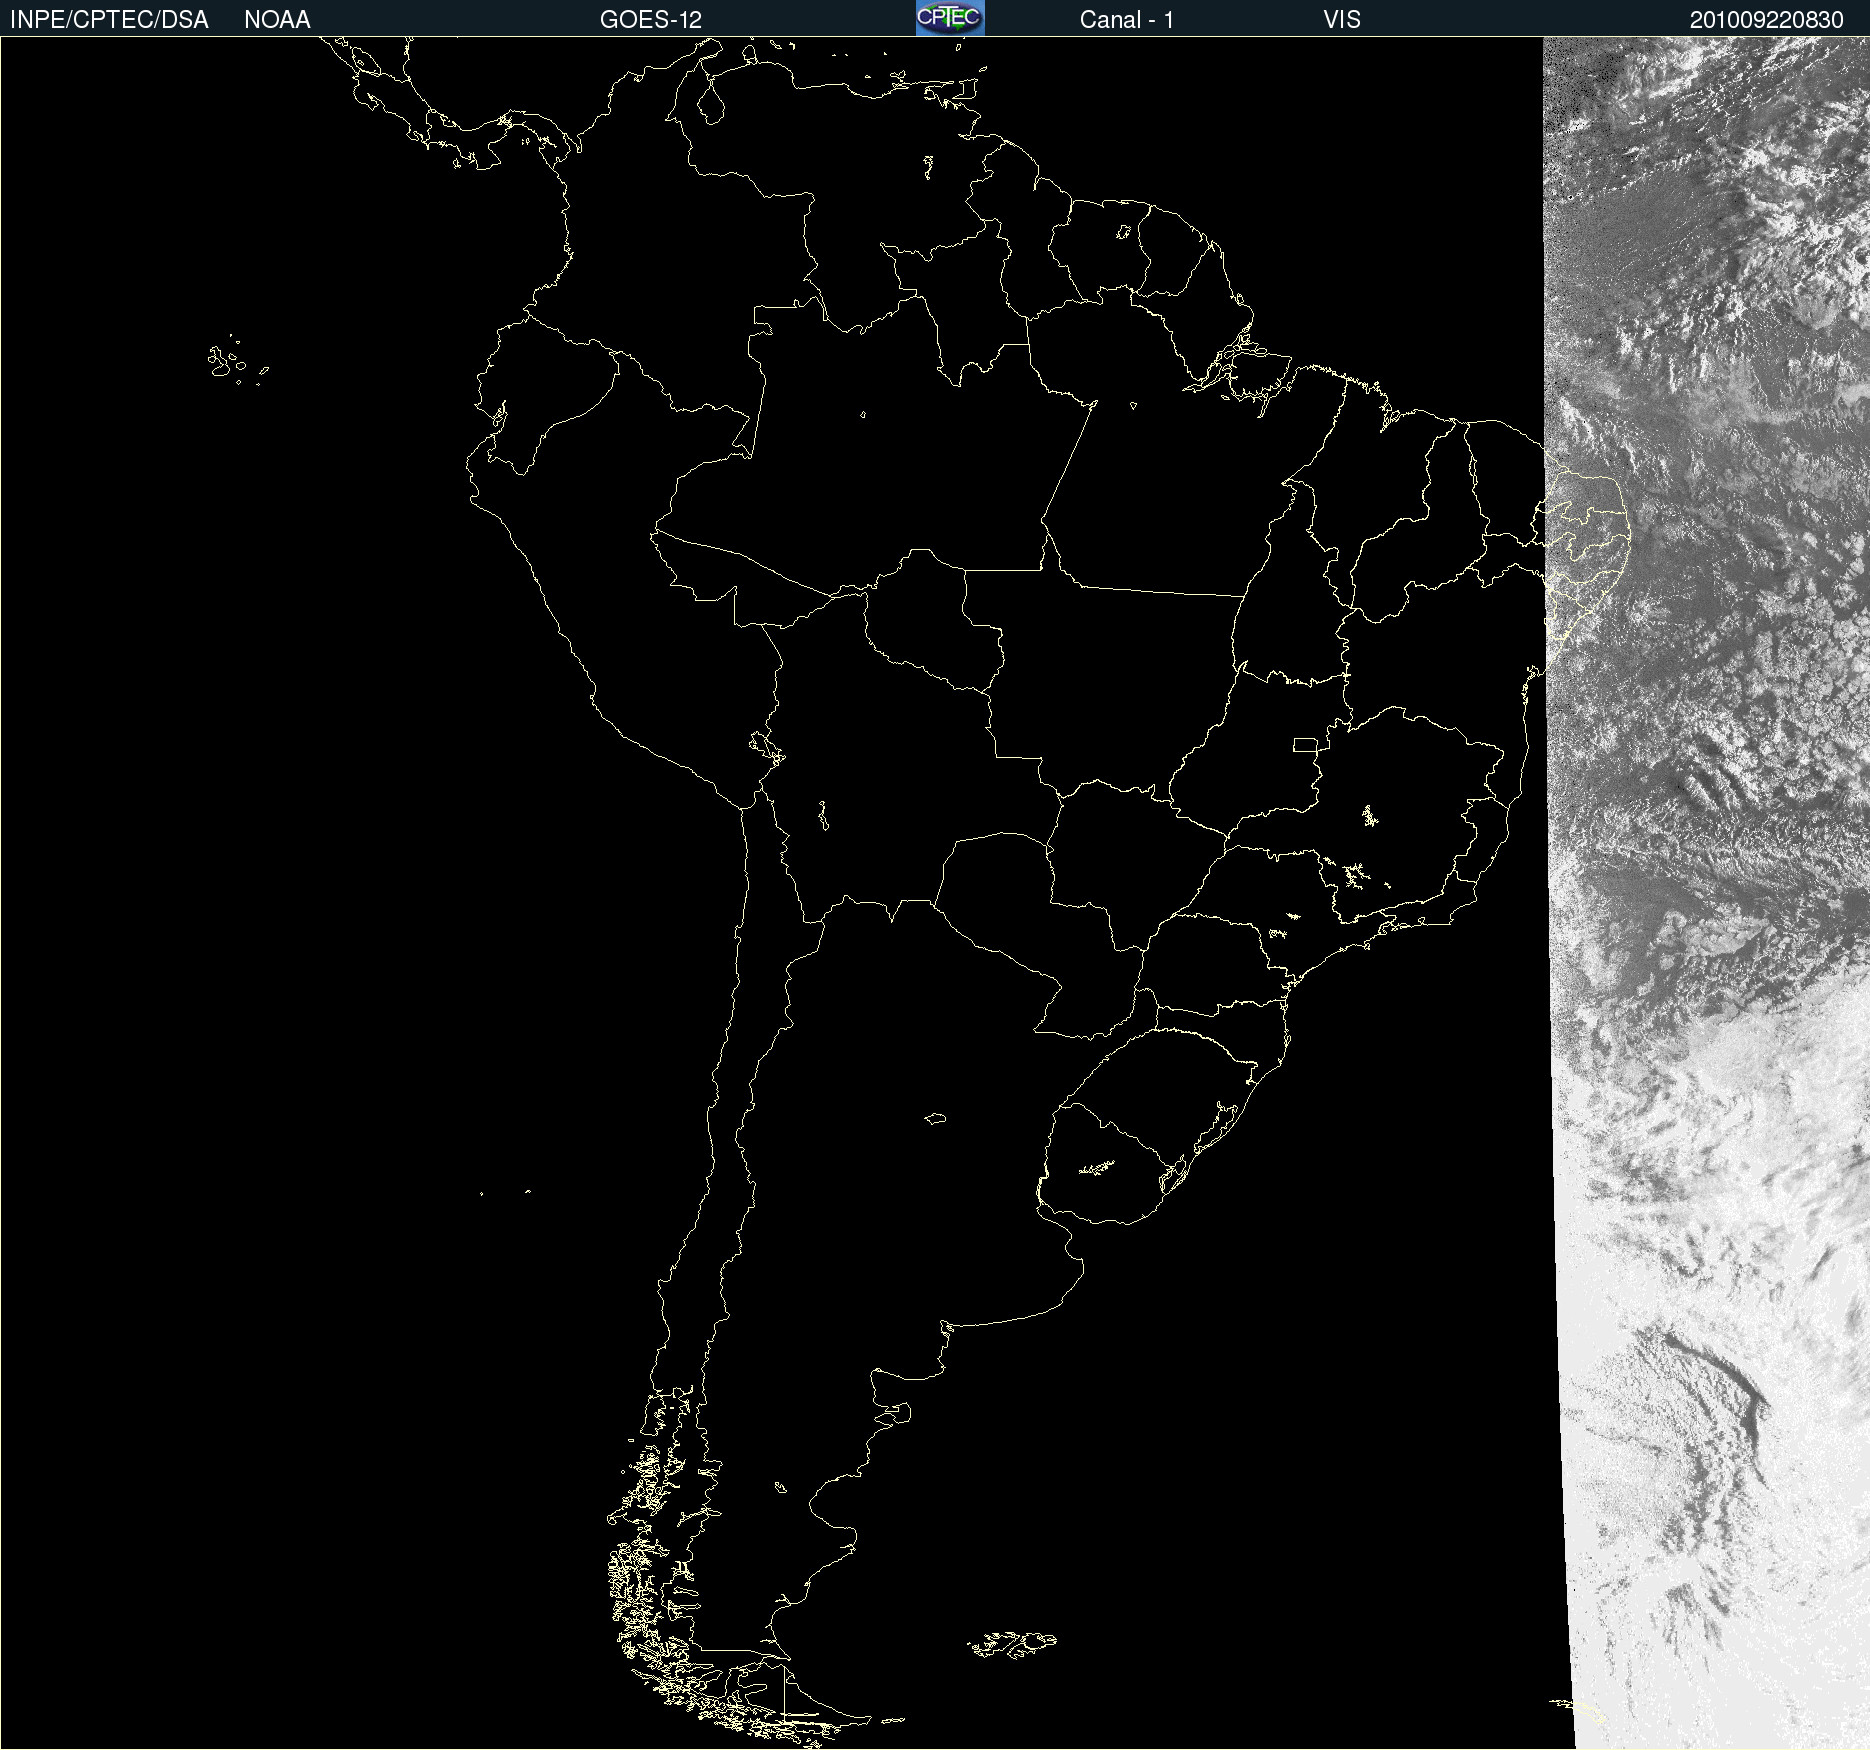This screenshot has width=1870, height=1750.
Task: Click the INPE/CPTEC/DSA header text
Action: 109,20
